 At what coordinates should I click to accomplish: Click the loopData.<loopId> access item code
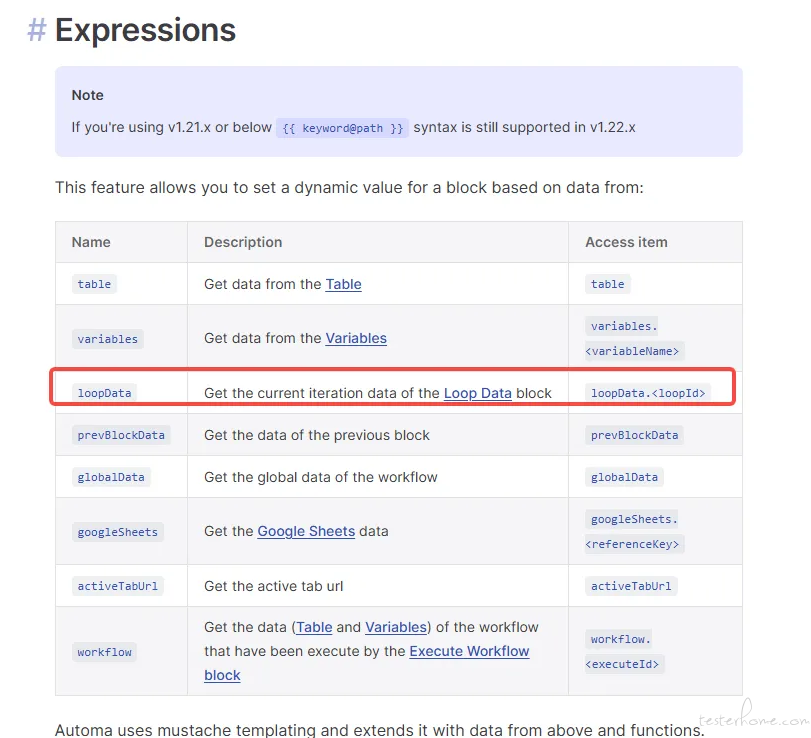[648, 393]
